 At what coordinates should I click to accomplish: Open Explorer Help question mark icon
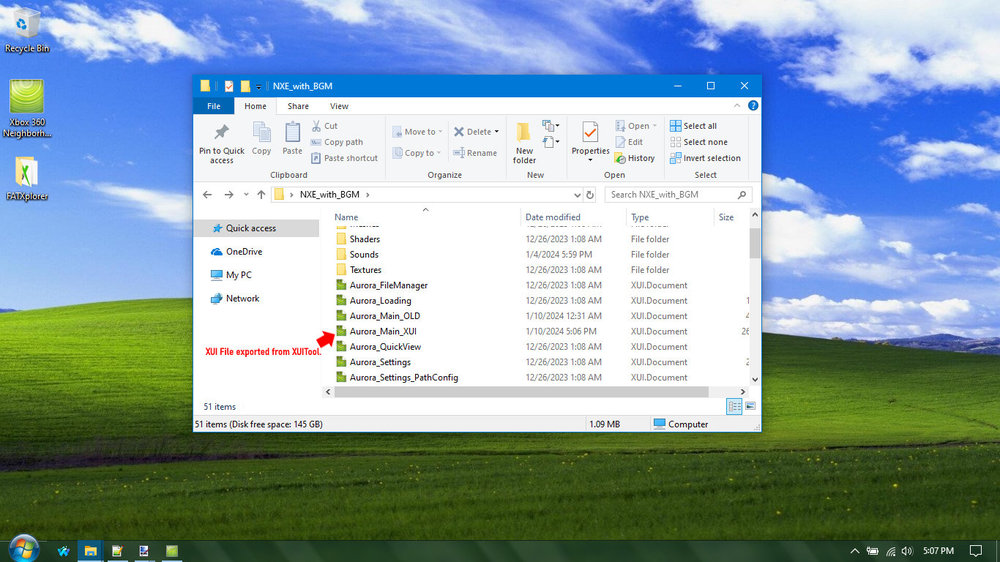(x=753, y=106)
